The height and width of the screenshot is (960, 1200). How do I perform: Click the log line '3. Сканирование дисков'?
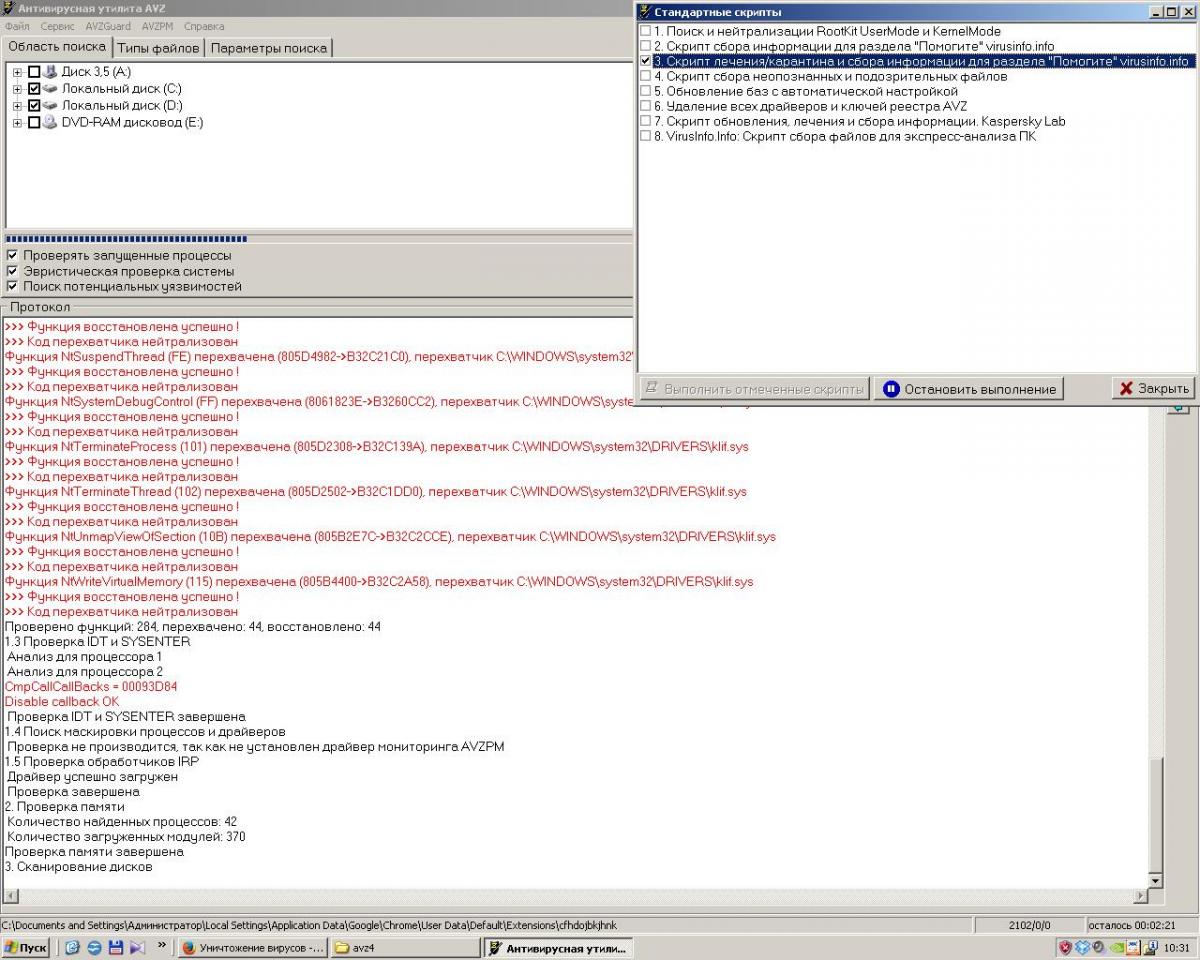click(x=79, y=867)
